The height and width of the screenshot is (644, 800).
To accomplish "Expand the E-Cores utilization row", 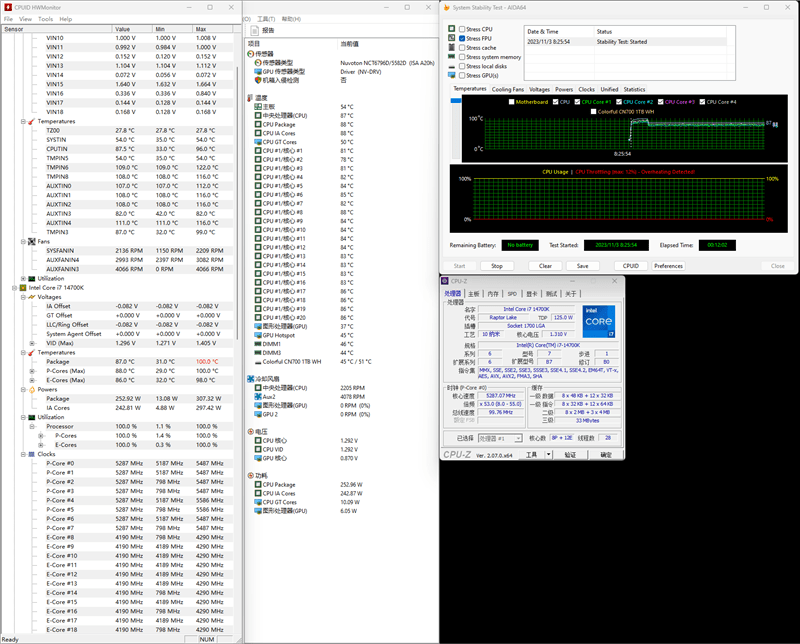I will pyautogui.click(x=41, y=445).
